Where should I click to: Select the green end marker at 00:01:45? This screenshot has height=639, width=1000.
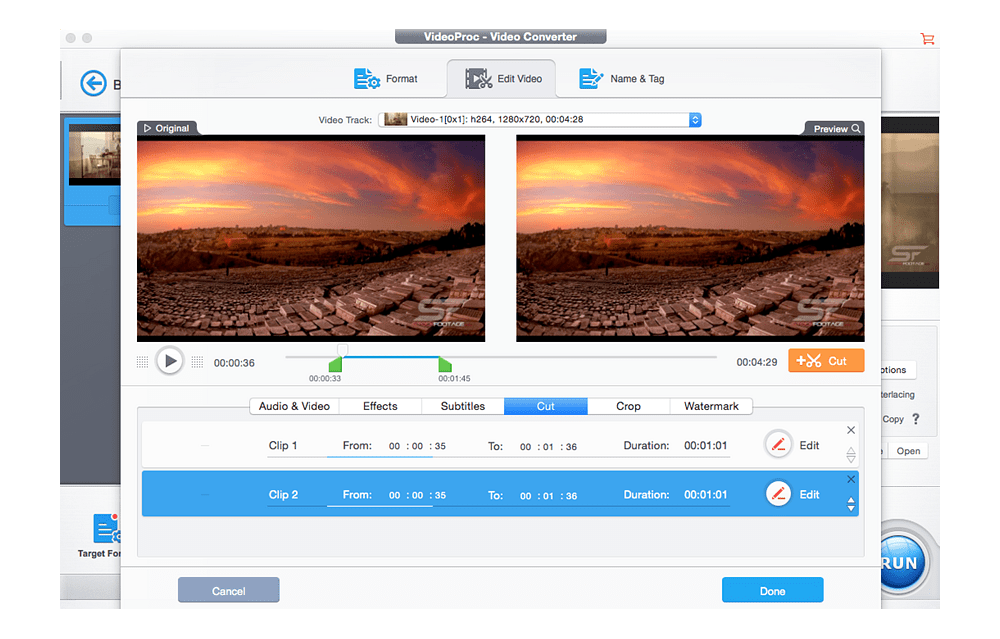click(445, 365)
